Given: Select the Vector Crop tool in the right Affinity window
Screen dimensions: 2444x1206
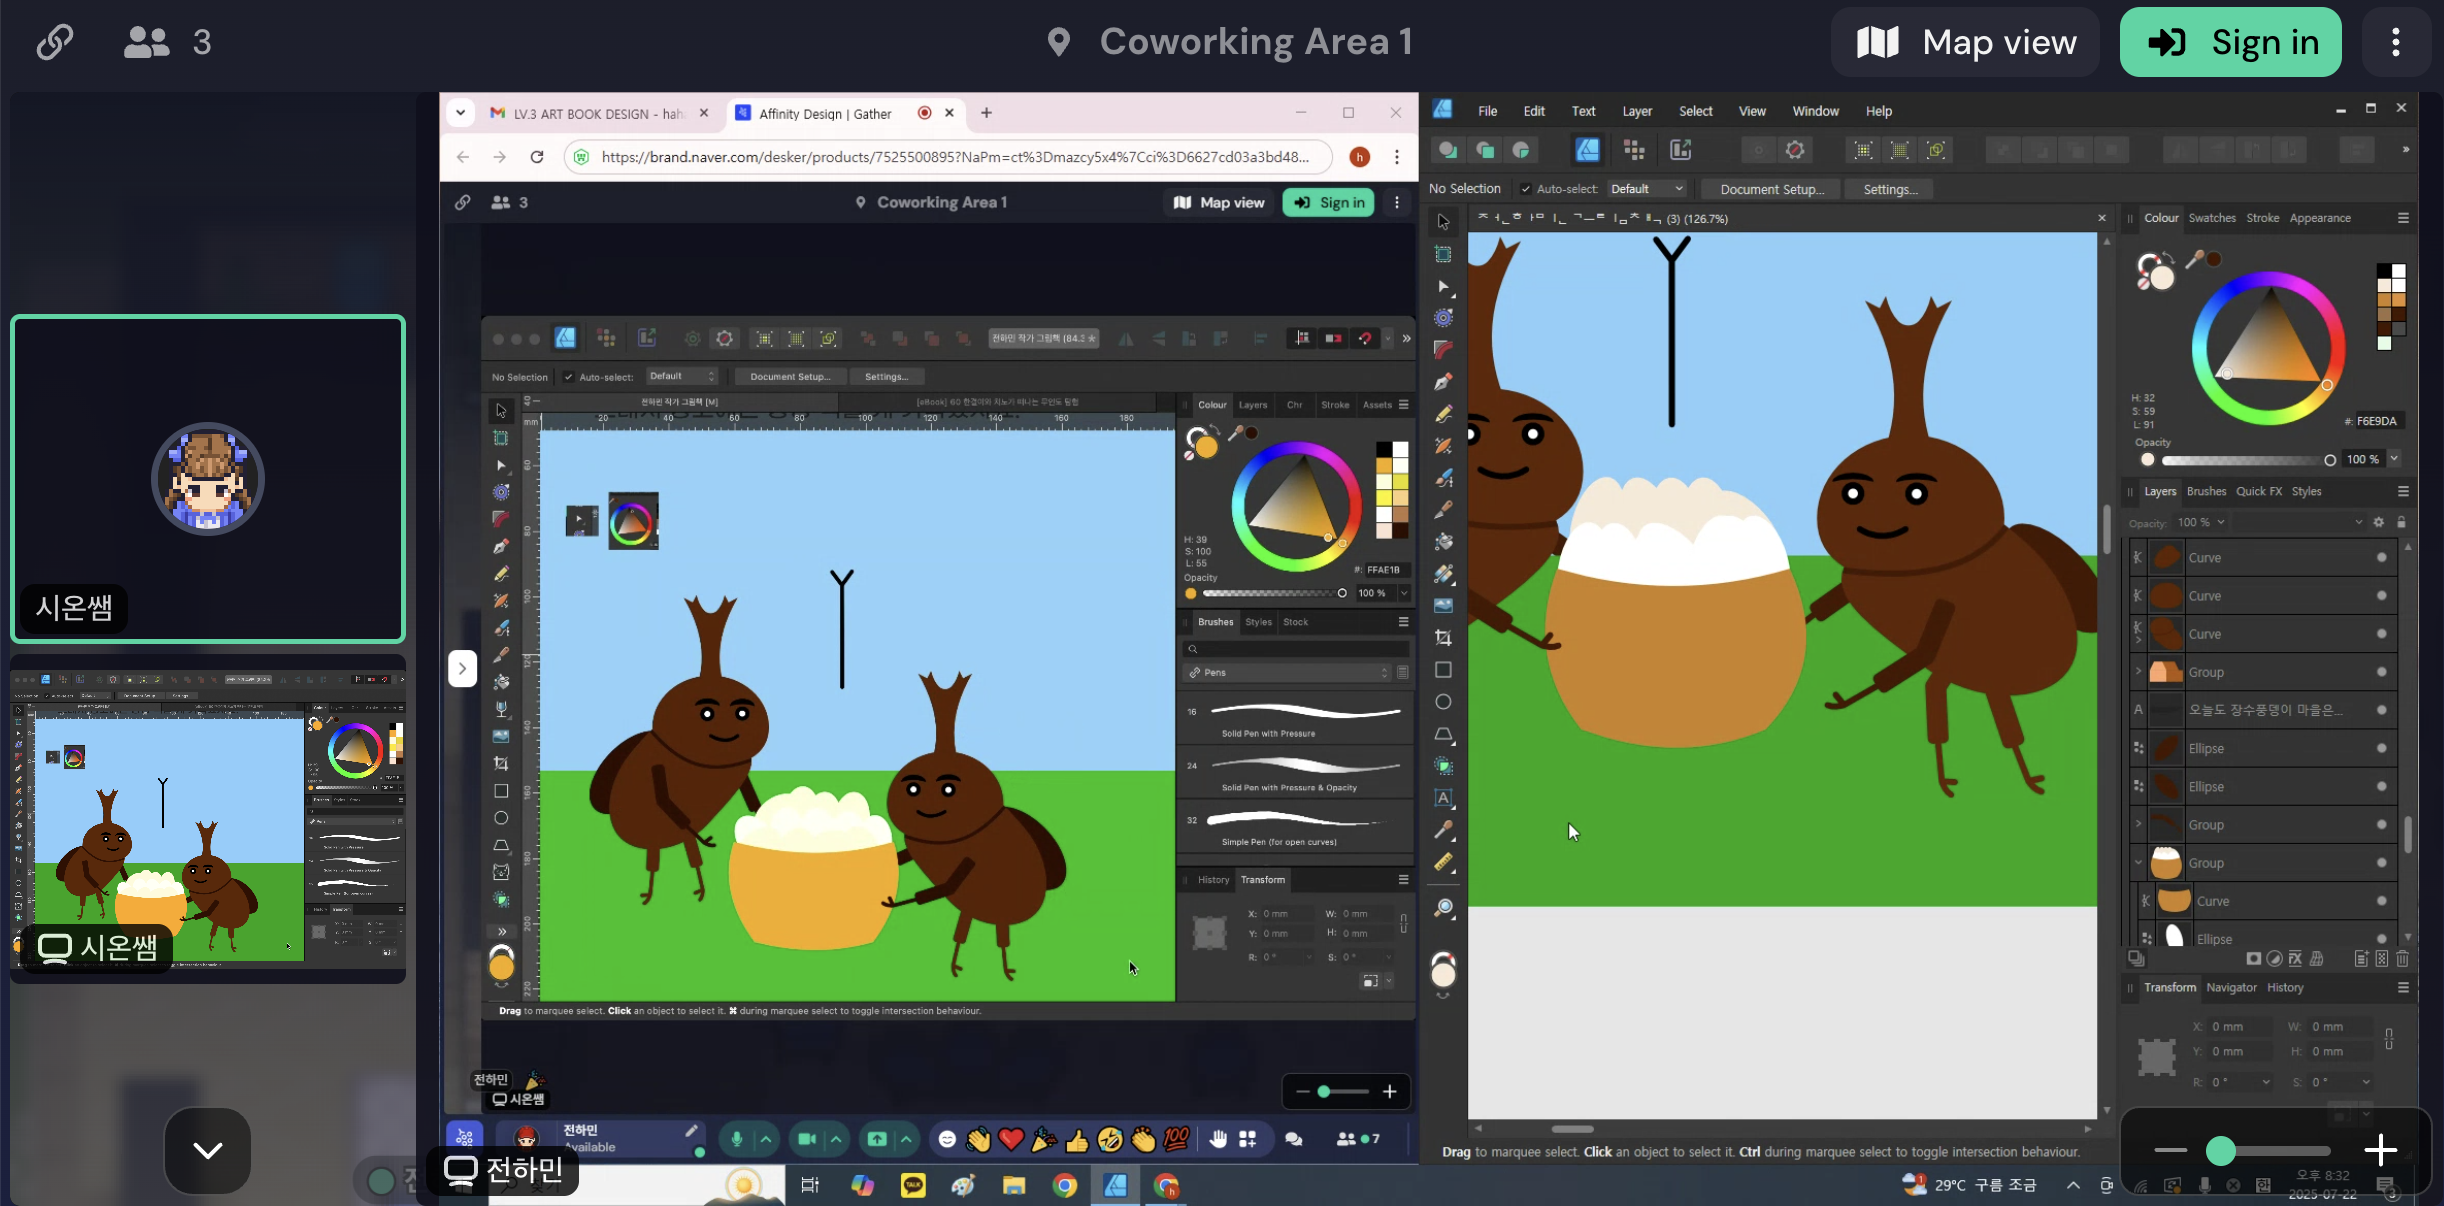Looking at the screenshot, I should [1443, 638].
